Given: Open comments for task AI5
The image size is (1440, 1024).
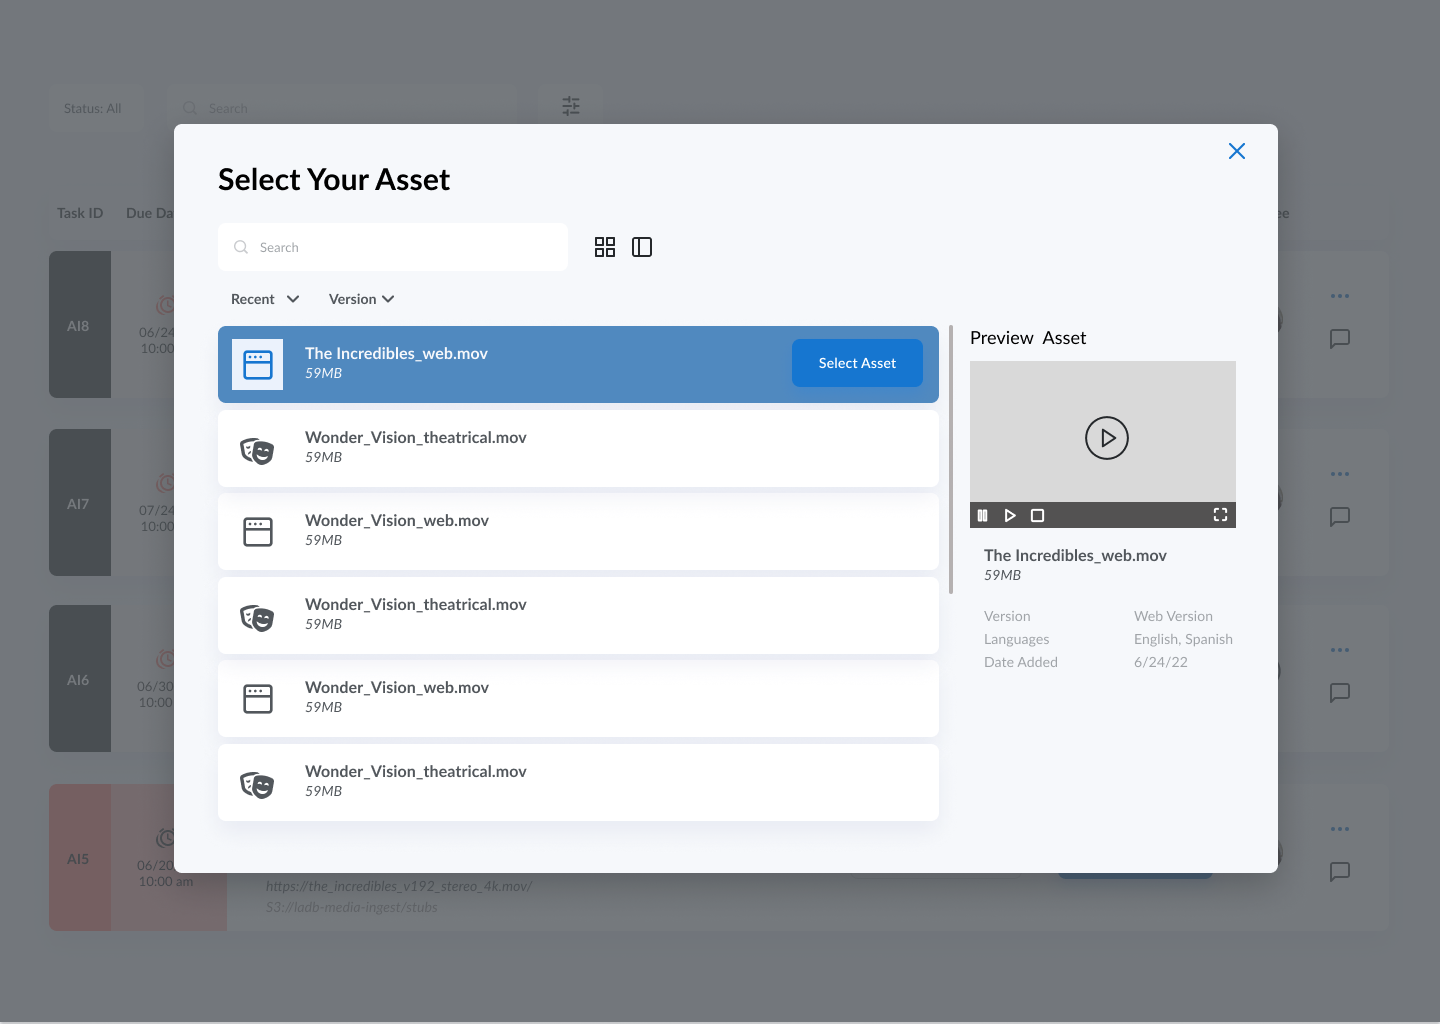Looking at the screenshot, I should click(x=1340, y=872).
